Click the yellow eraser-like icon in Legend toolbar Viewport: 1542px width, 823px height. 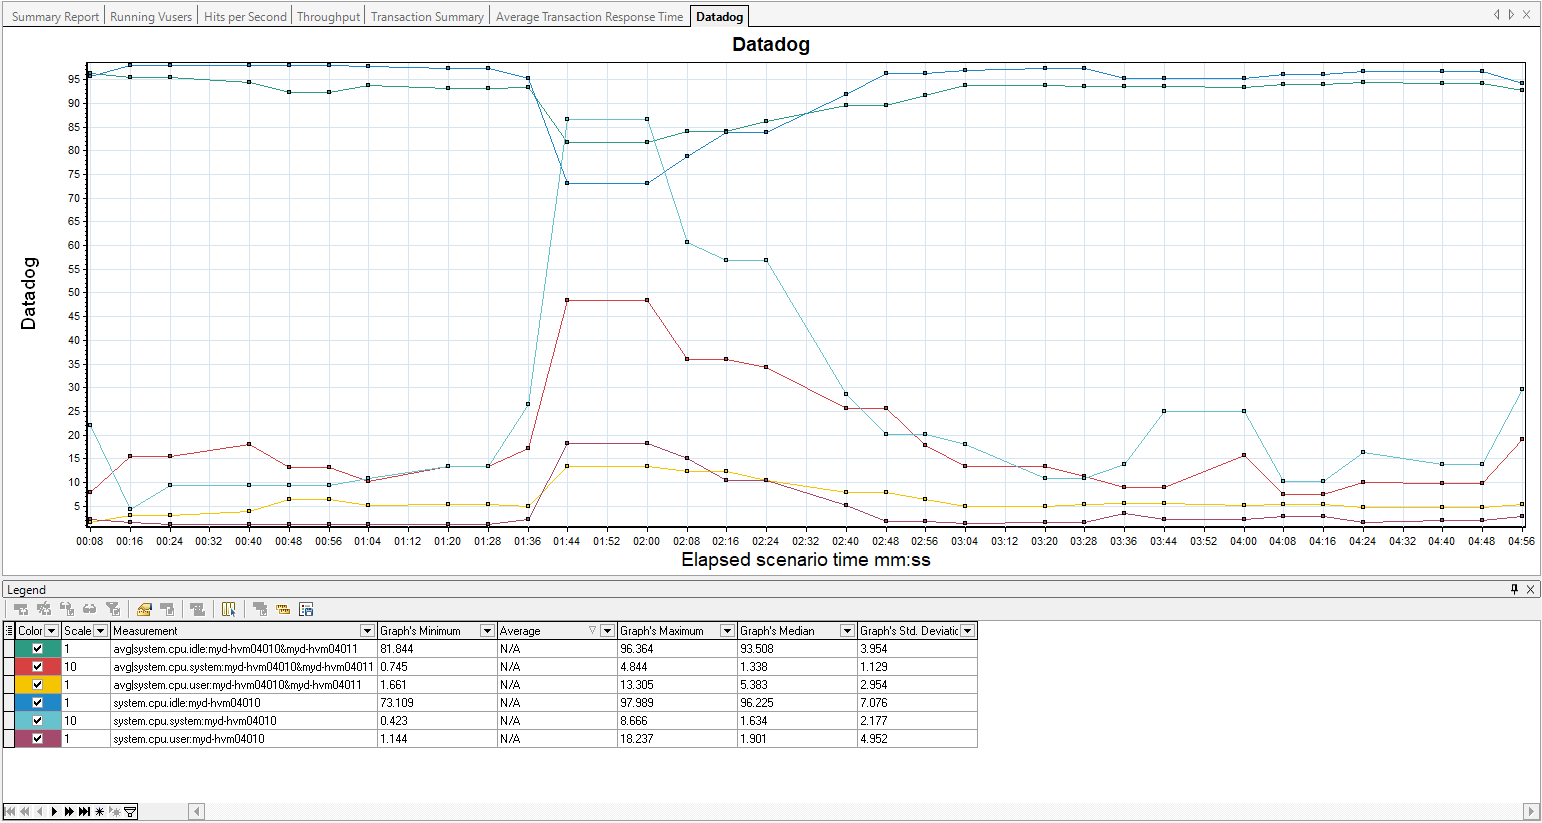(x=144, y=609)
